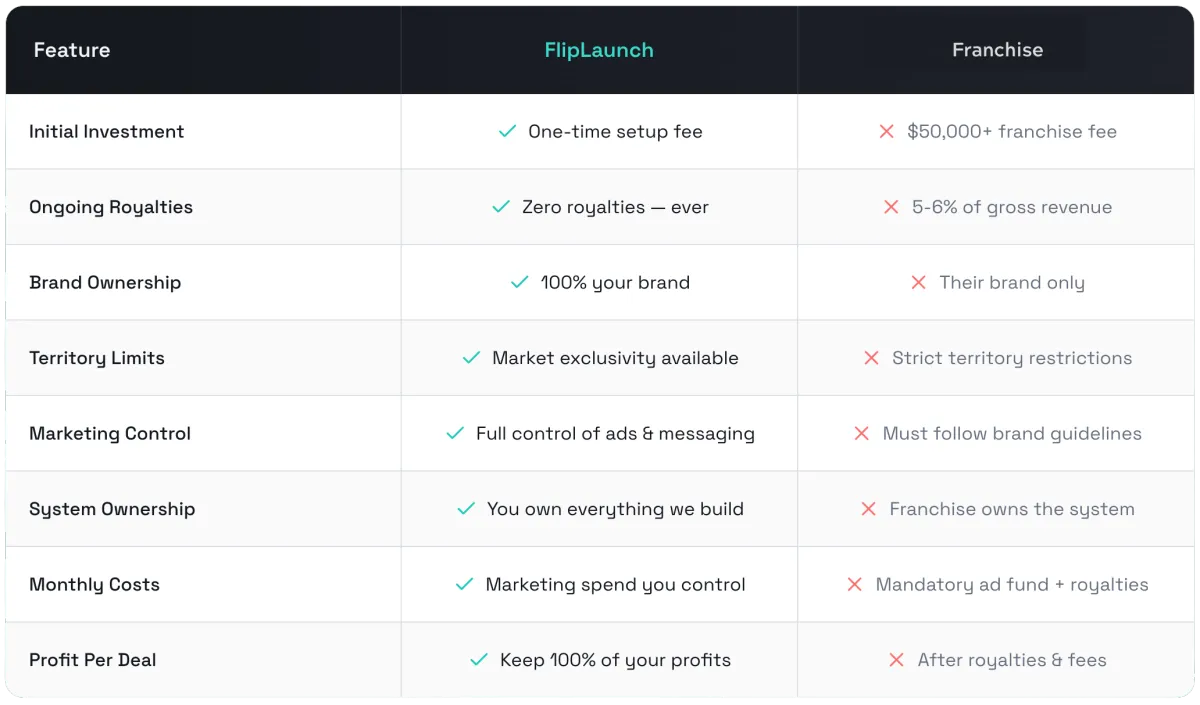
Task: Click the red X beside Strict territory restrictions
Action: point(871,358)
